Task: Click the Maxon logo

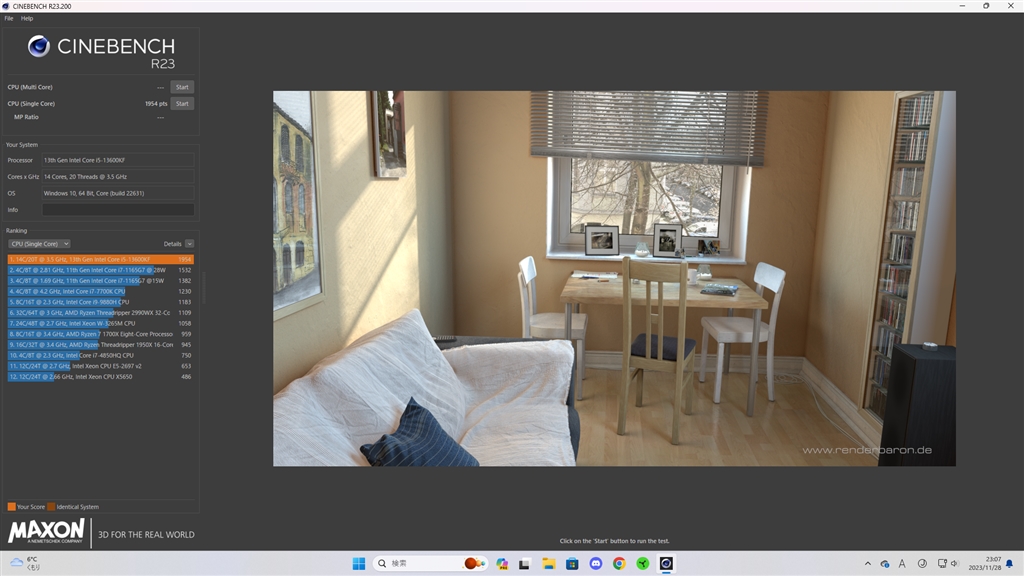Action: point(46,532)
